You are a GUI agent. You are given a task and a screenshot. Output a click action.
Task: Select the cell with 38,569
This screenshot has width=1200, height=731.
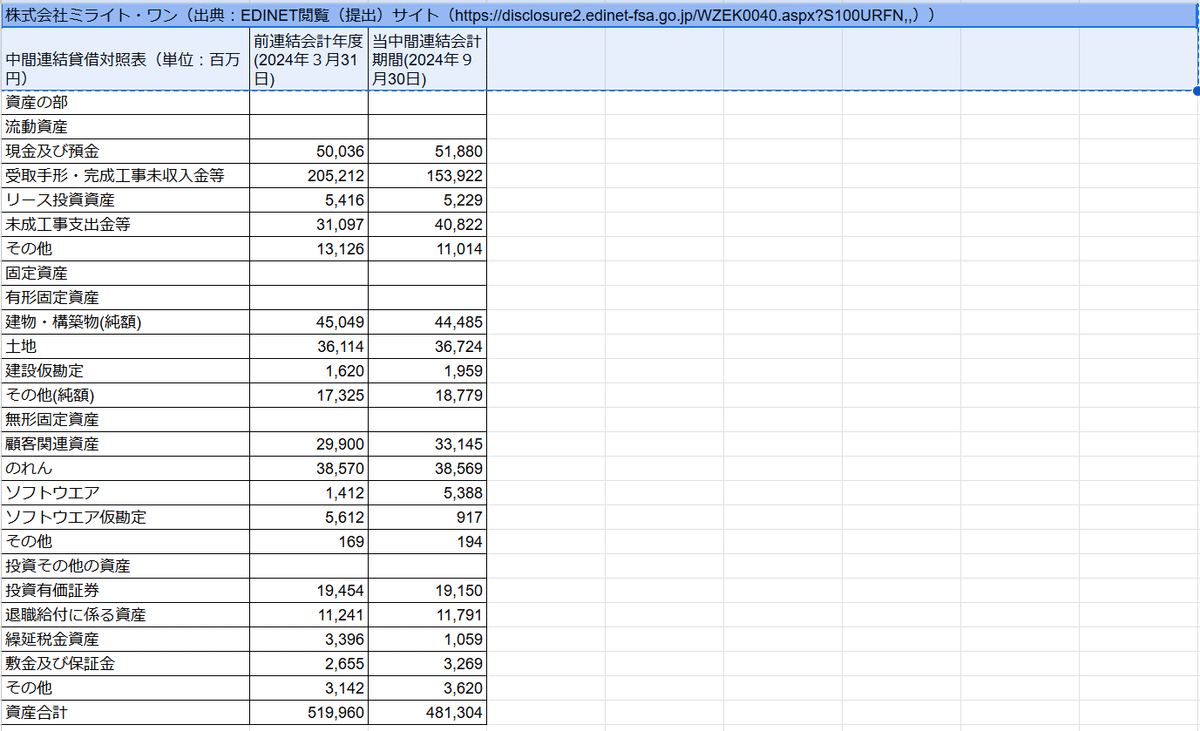pyautogui.click(x=427, y=468)
